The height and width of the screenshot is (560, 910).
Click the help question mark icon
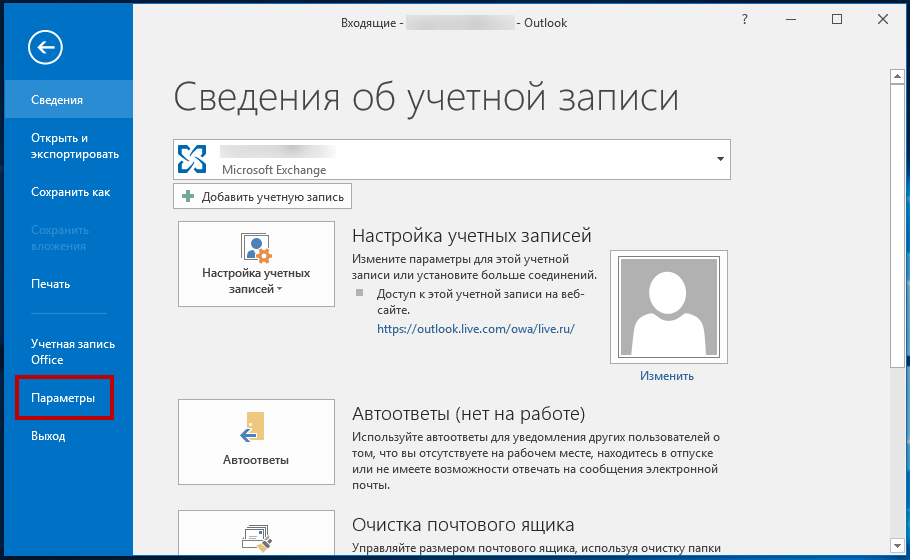tap(745, 20)
